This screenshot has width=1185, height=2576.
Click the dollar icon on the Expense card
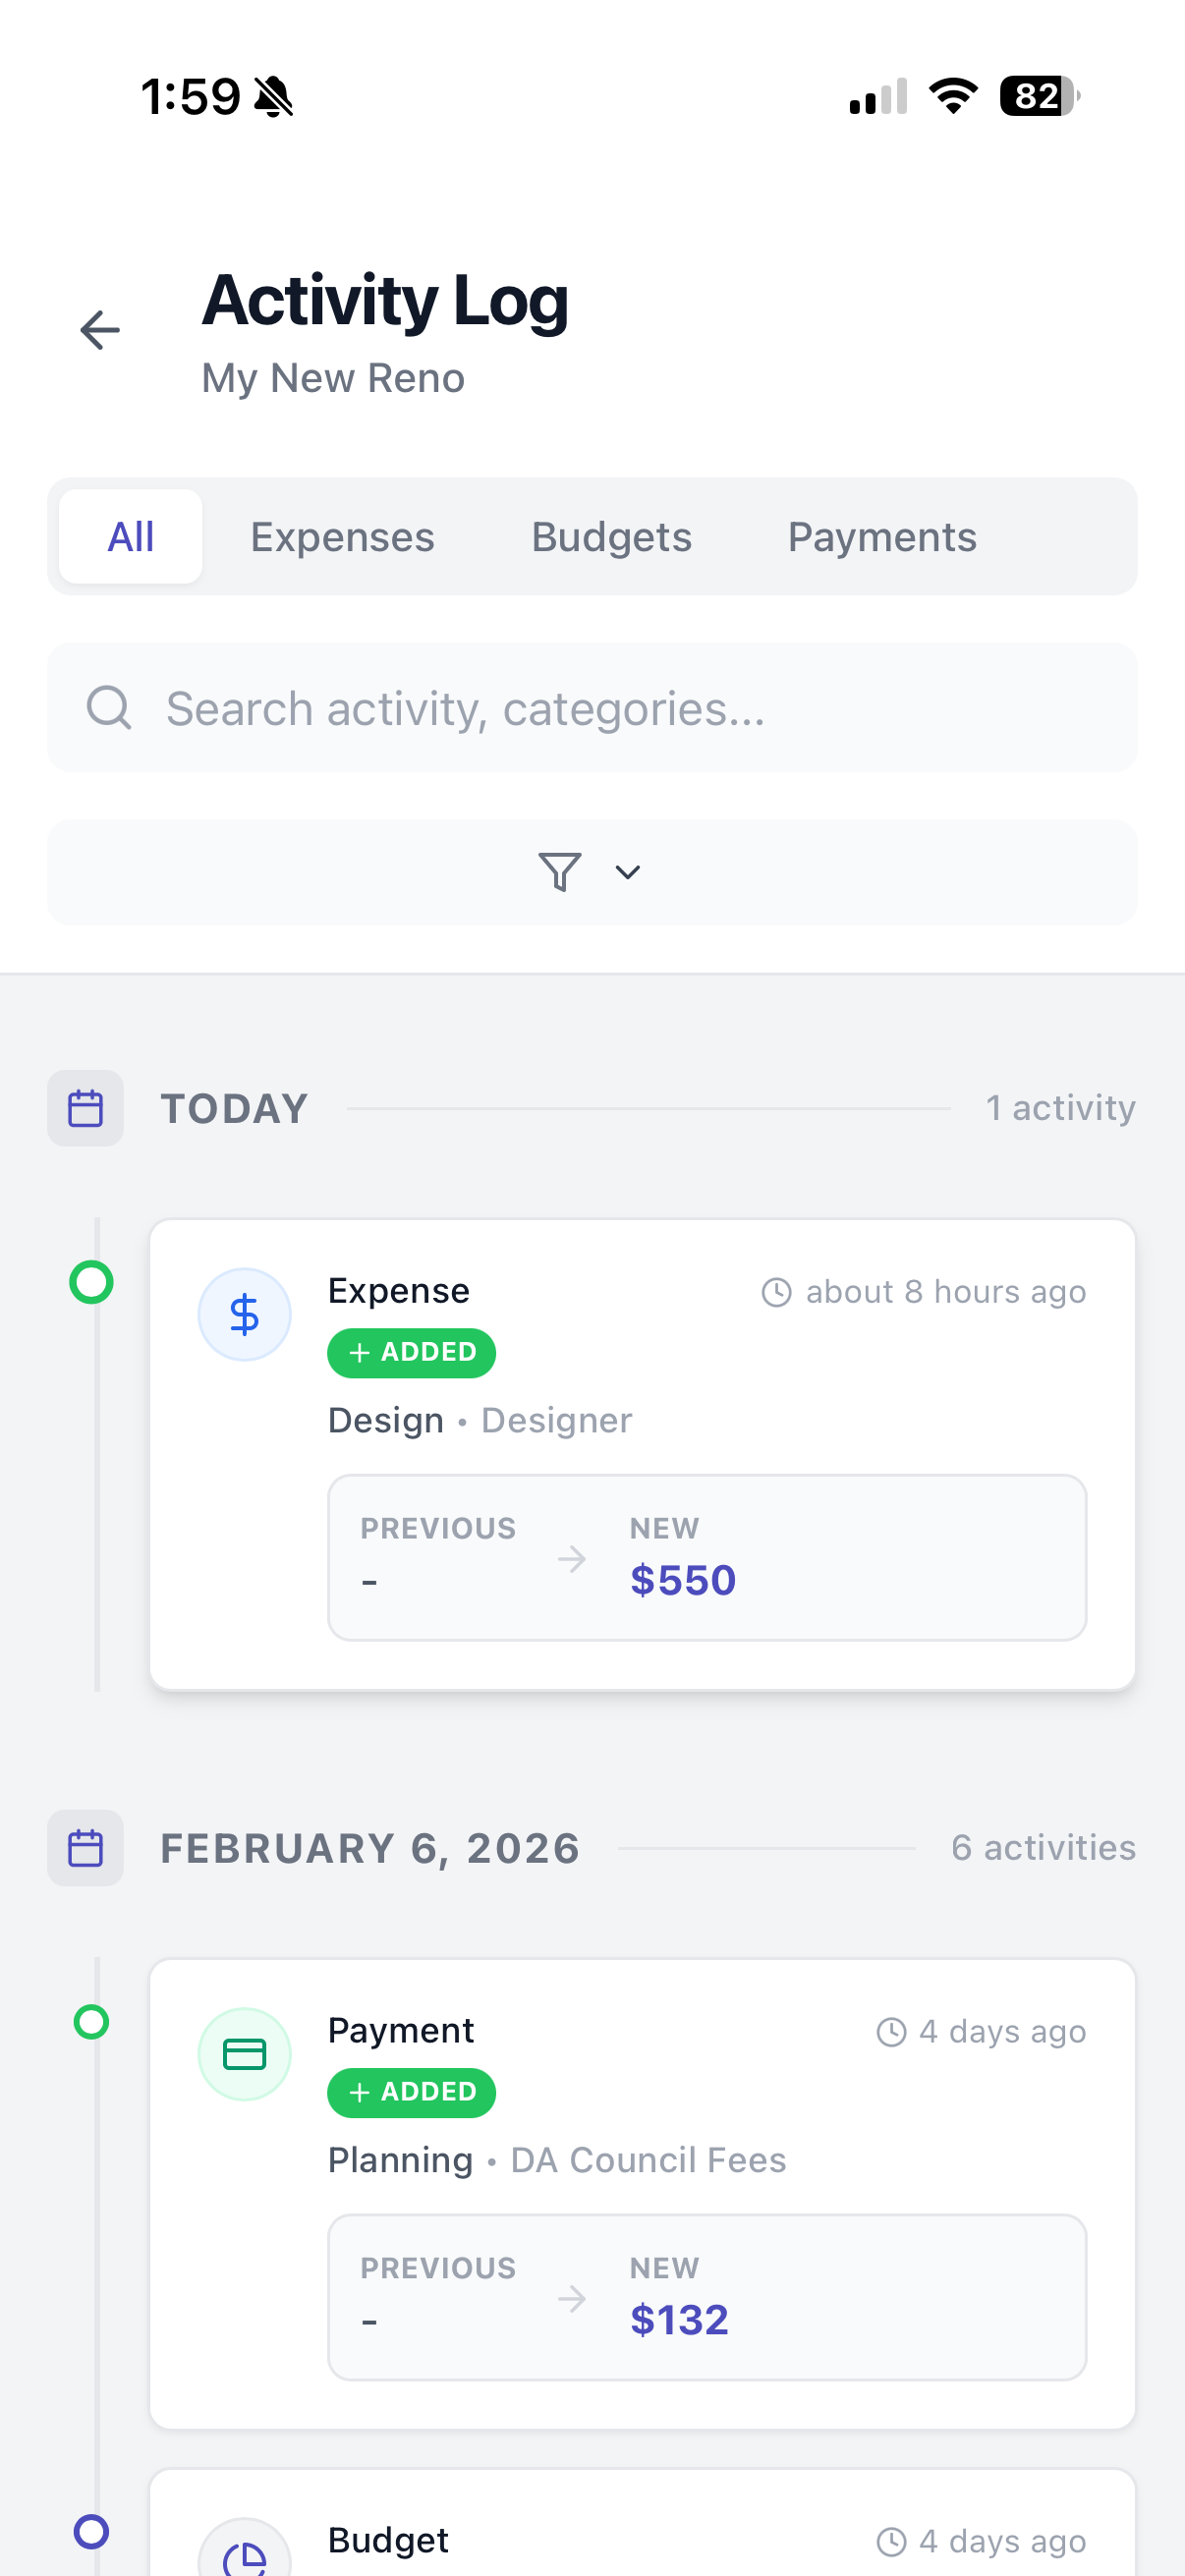tap(244, 1313)
